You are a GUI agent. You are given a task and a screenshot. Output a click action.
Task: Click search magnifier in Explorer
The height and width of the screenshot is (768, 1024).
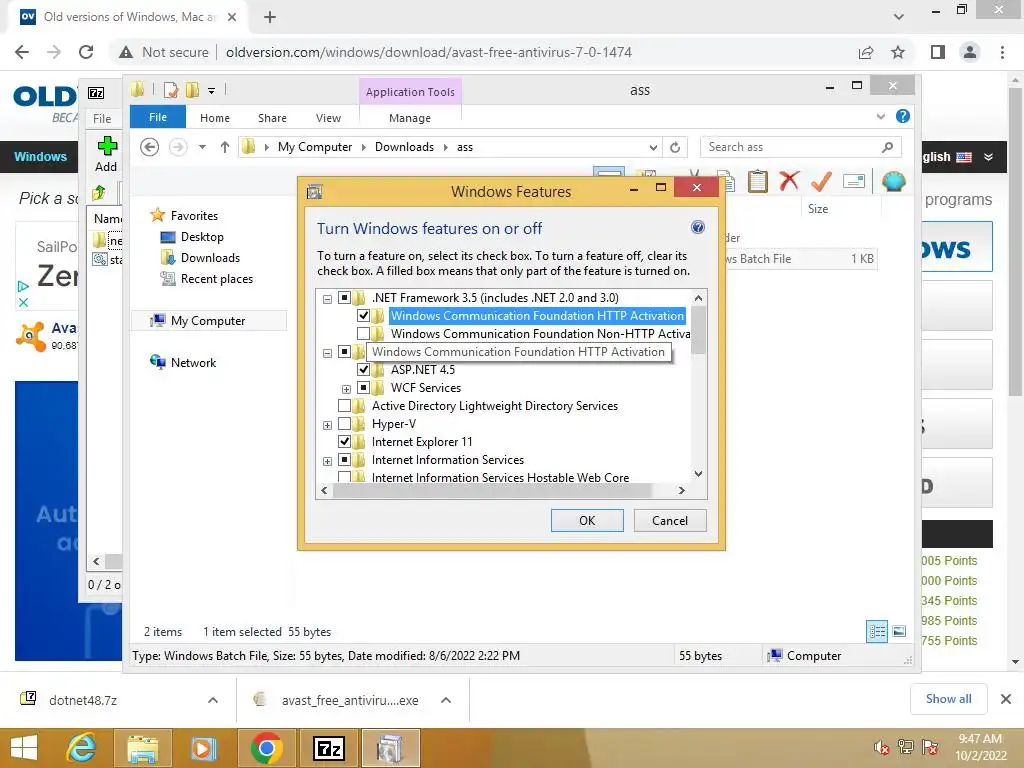click(887, 148)
